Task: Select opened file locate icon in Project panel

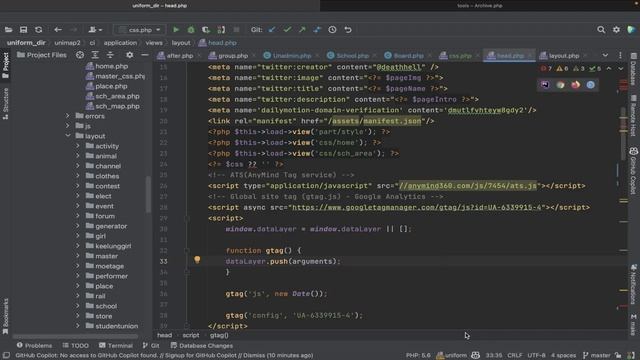Action: 80,55
